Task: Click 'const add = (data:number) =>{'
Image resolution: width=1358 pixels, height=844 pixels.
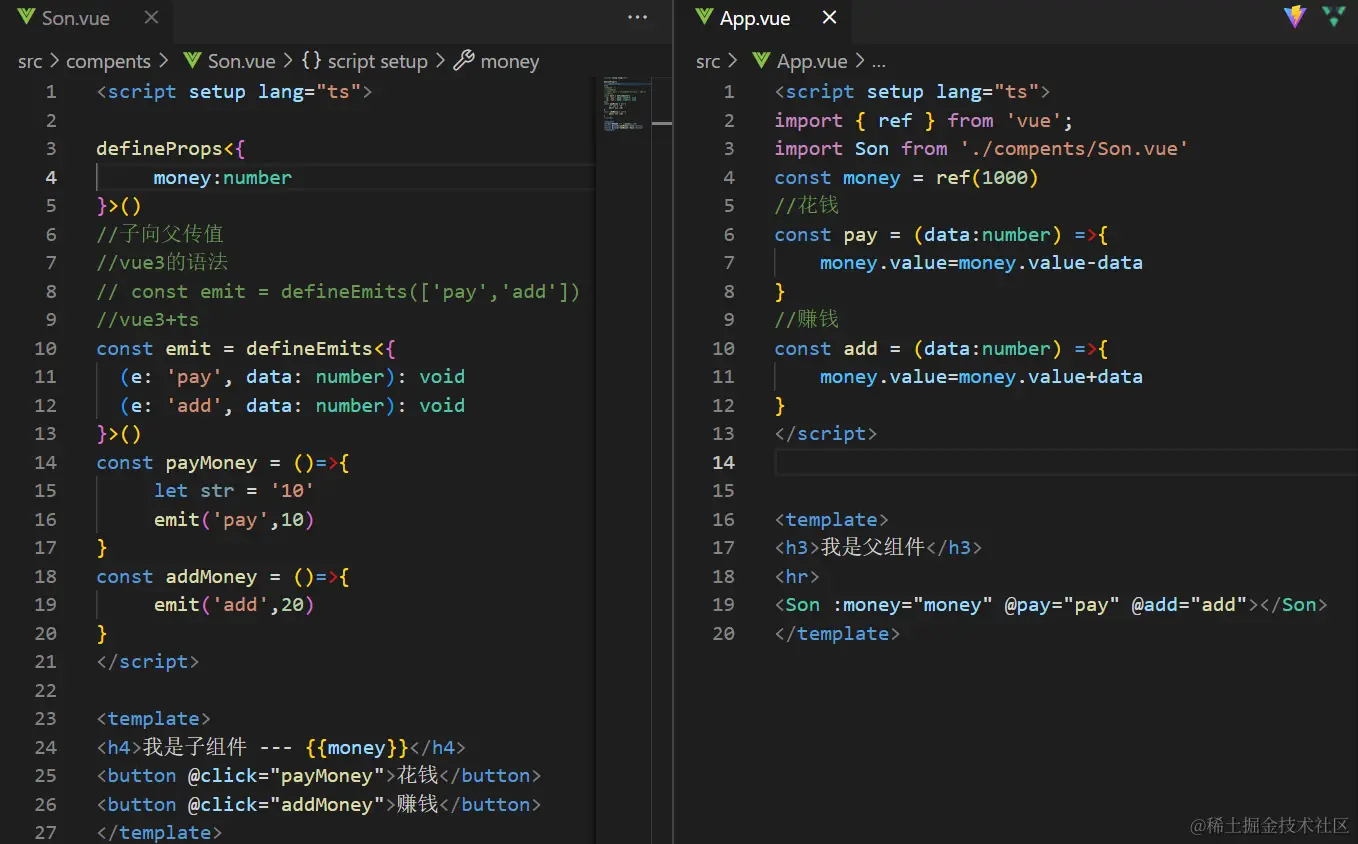Action: (941, 348)
